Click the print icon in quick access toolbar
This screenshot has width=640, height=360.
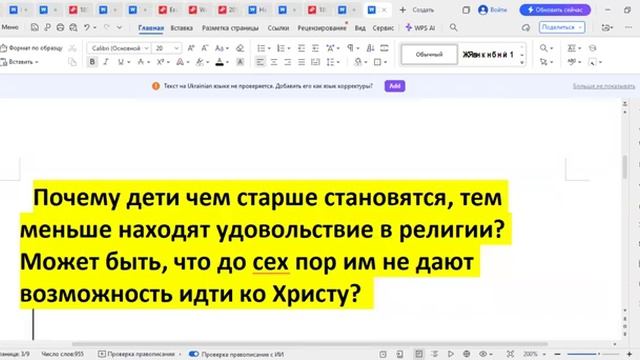point(60,27)
